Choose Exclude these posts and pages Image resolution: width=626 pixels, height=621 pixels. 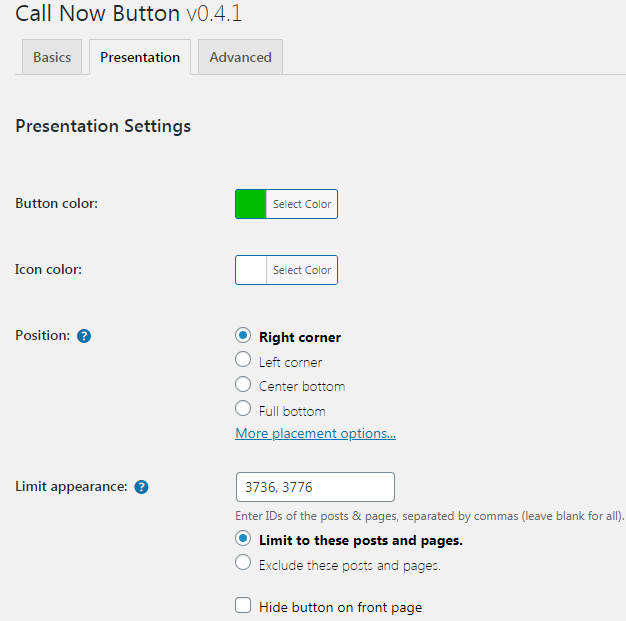coord(243,564)
